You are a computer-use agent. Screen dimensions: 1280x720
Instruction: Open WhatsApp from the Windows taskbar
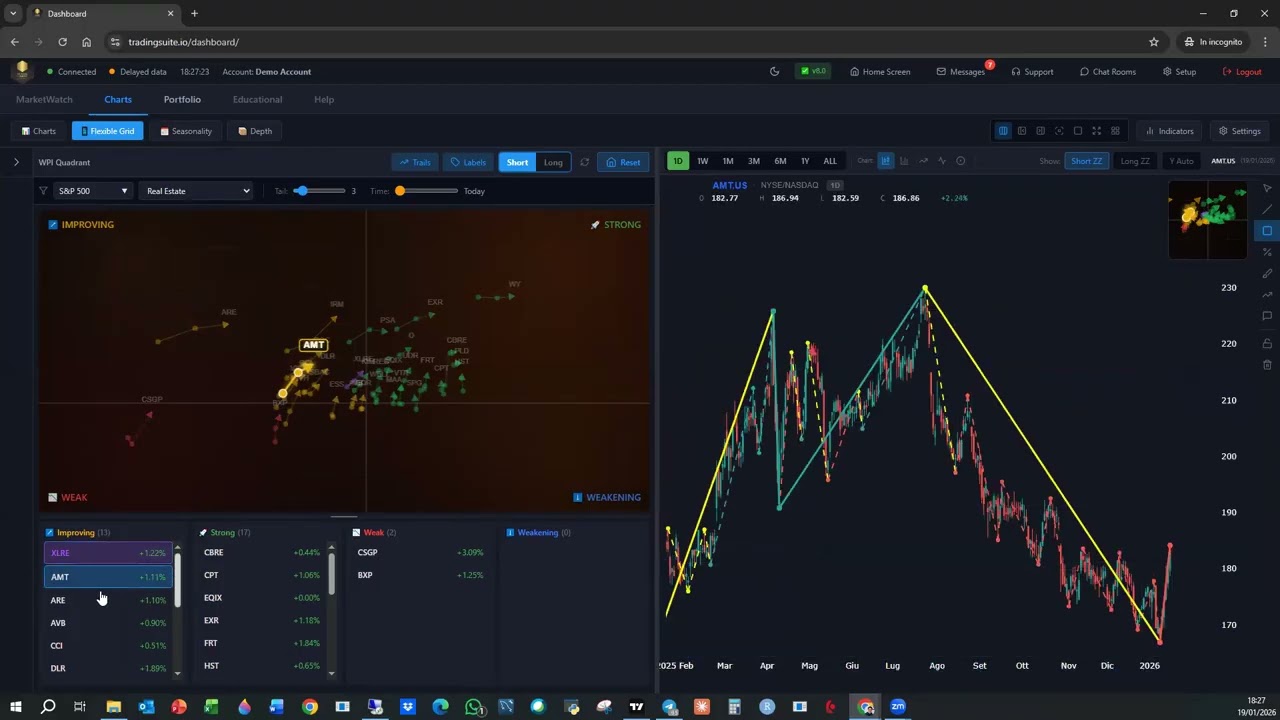pyautogui.click(x=473, y=707)
